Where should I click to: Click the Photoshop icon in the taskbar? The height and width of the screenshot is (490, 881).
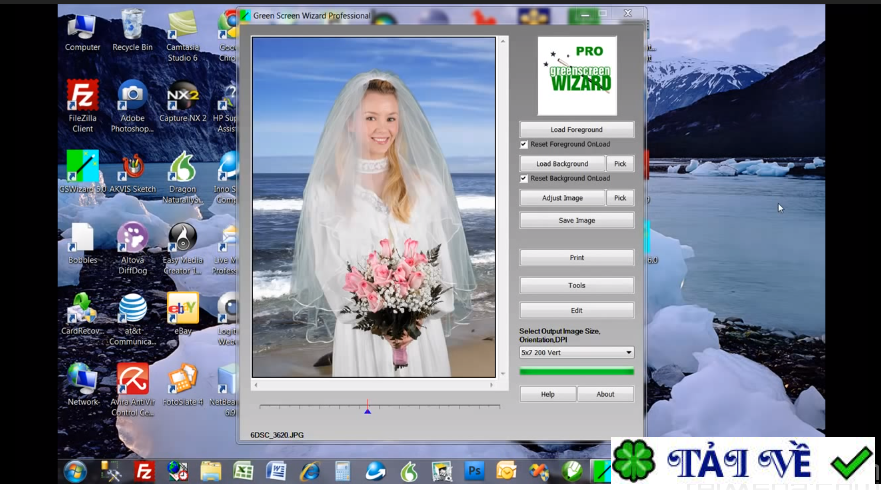point(472,471)
